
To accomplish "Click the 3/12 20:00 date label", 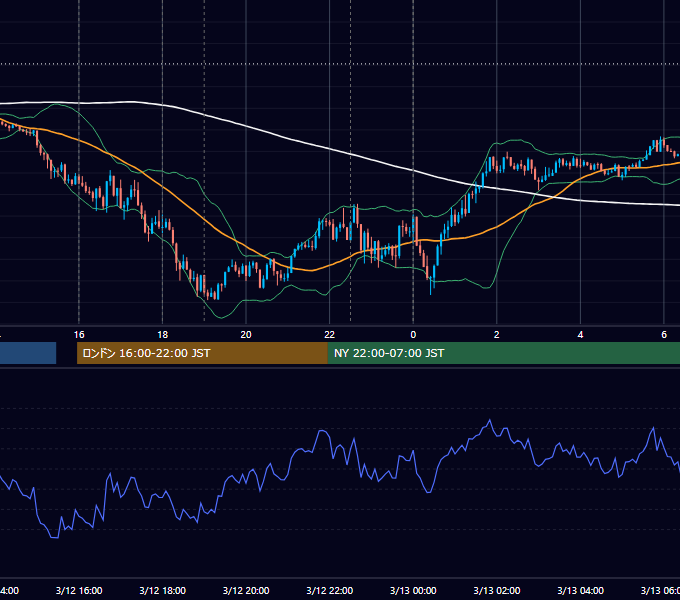I will point(246,590).
